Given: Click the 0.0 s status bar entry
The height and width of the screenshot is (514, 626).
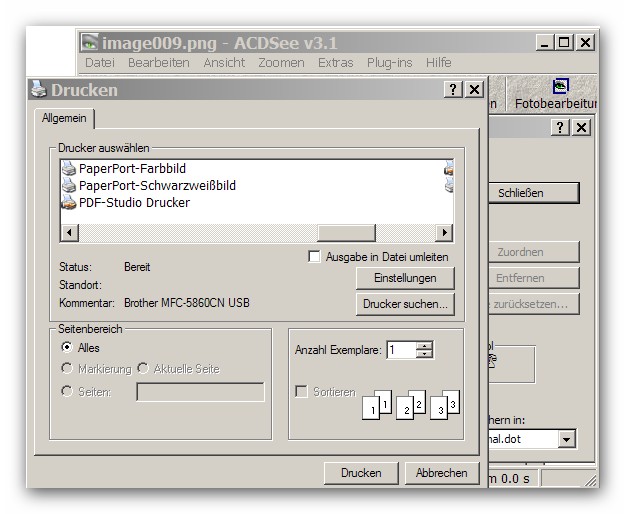Looking at the screenshot, I should pos(515,478).
